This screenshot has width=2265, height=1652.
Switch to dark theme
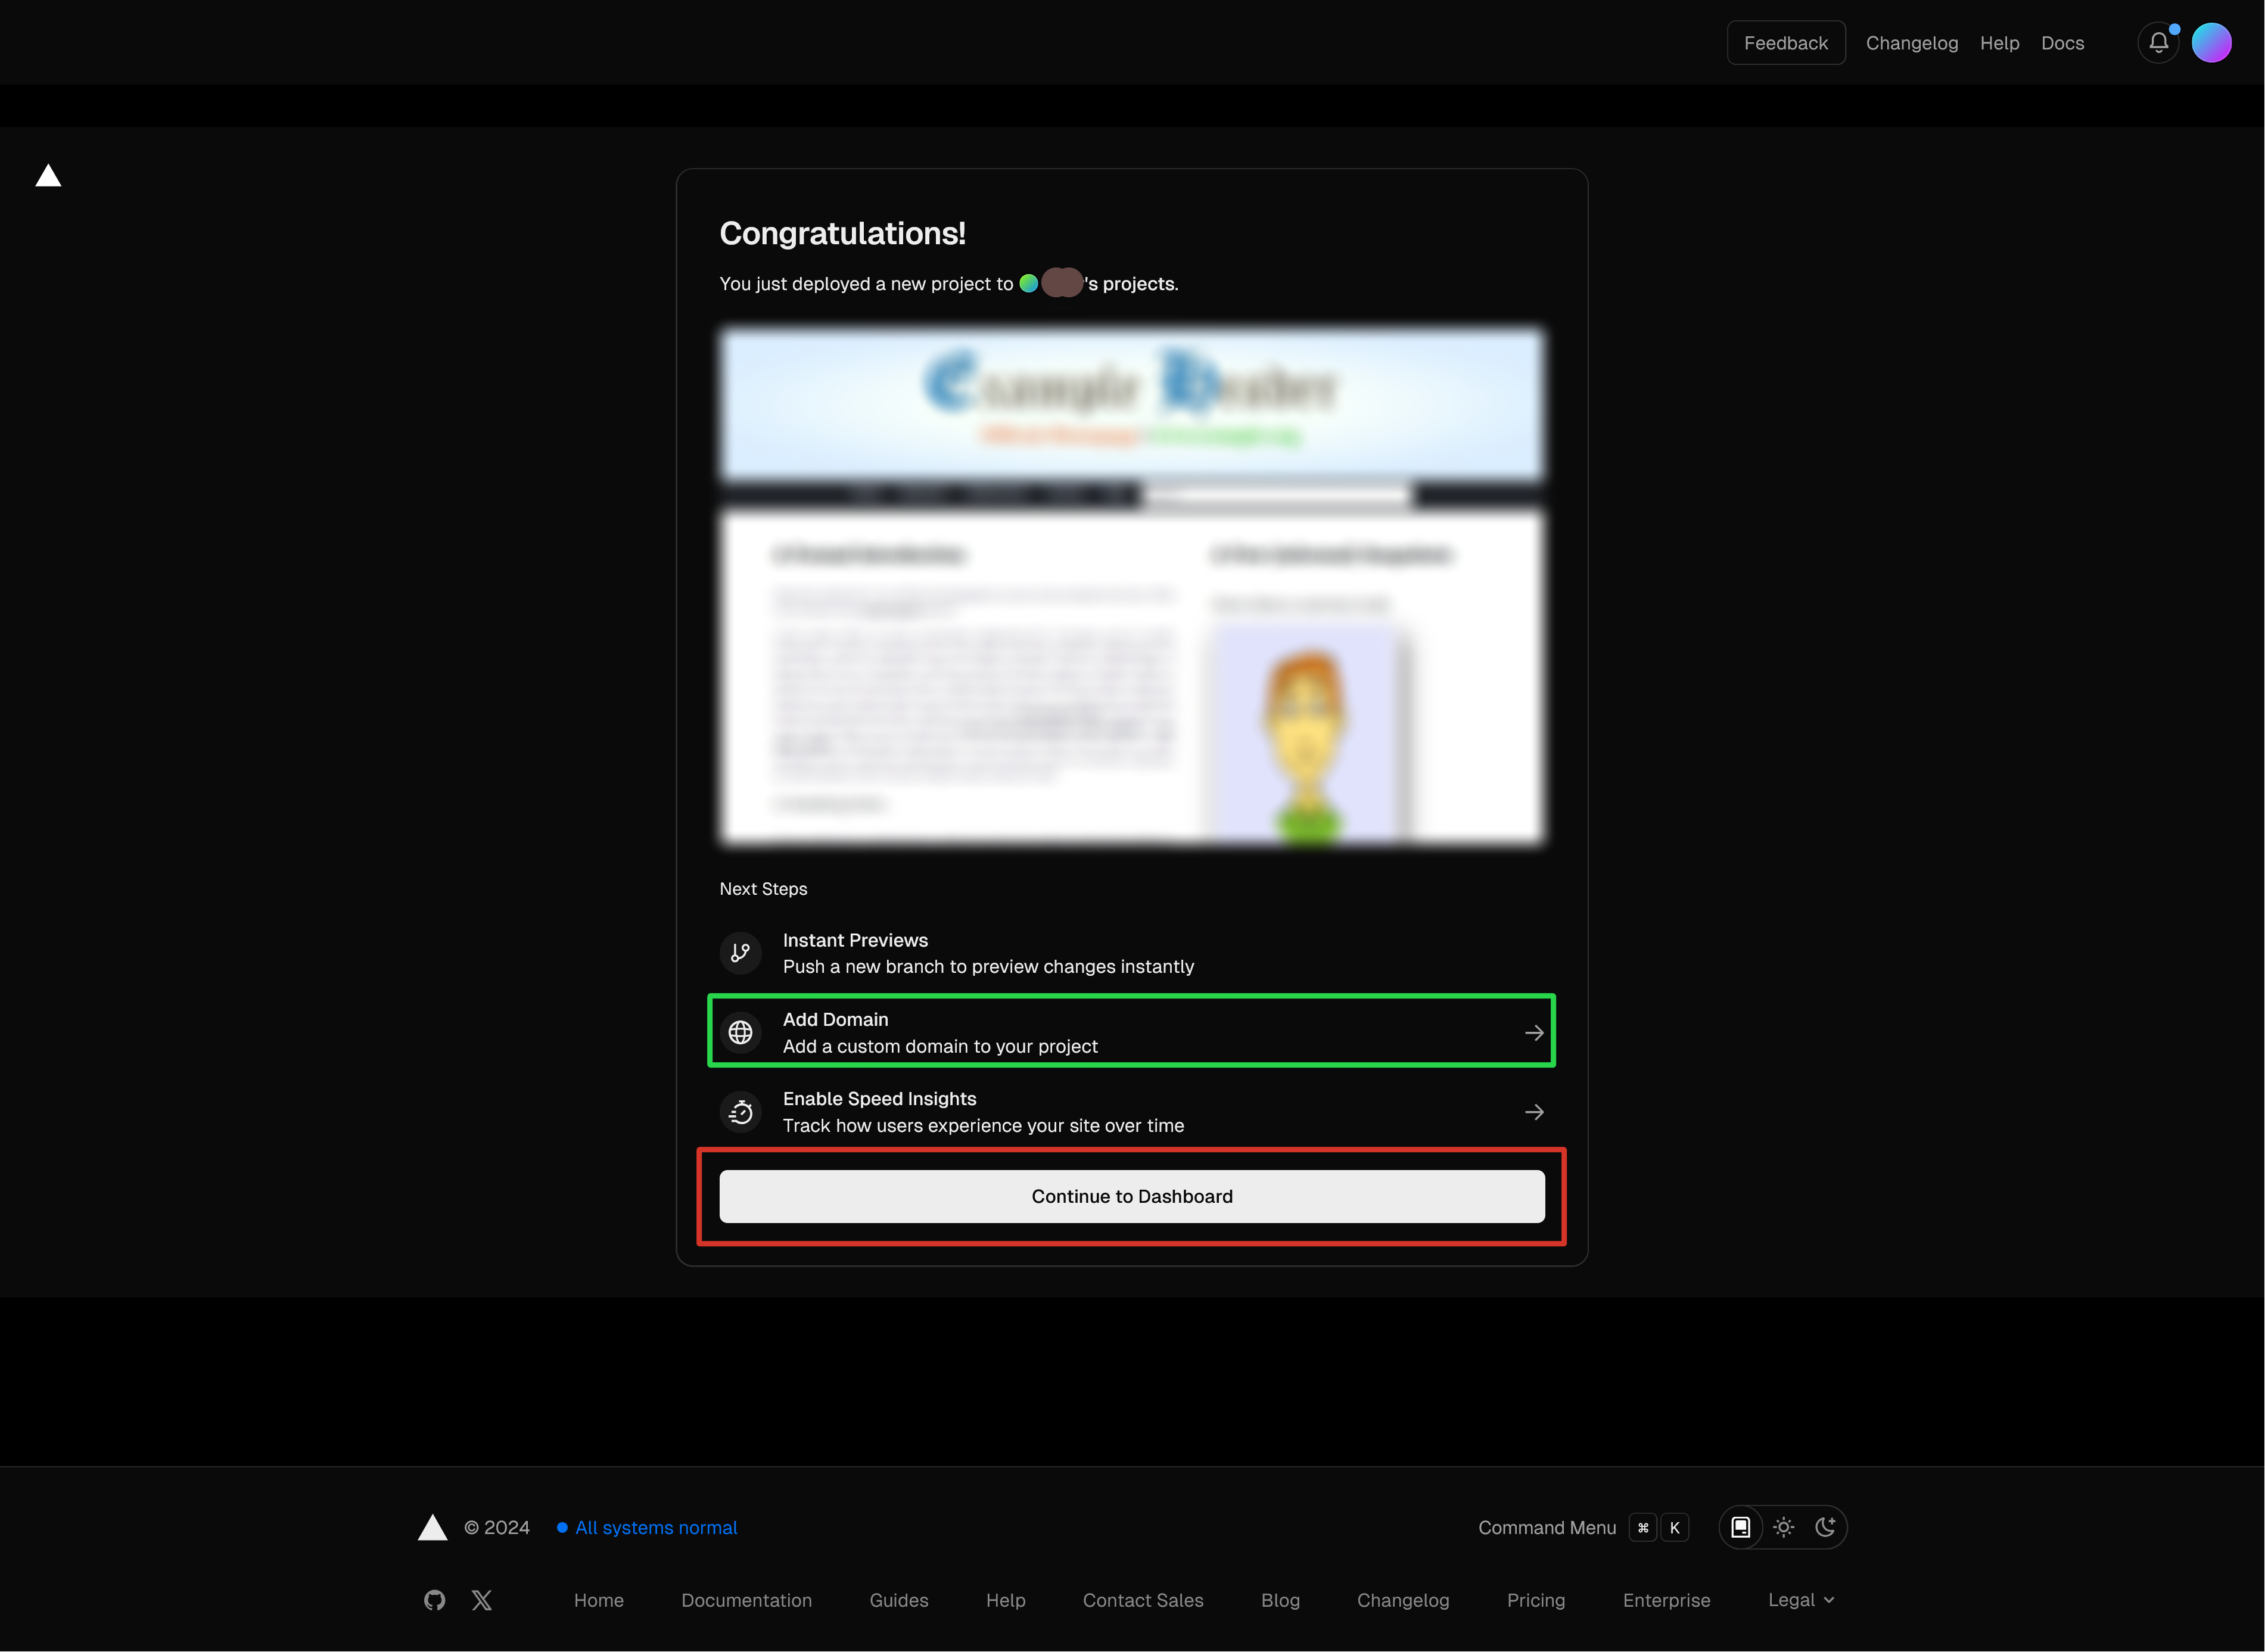[1825, 1527]
